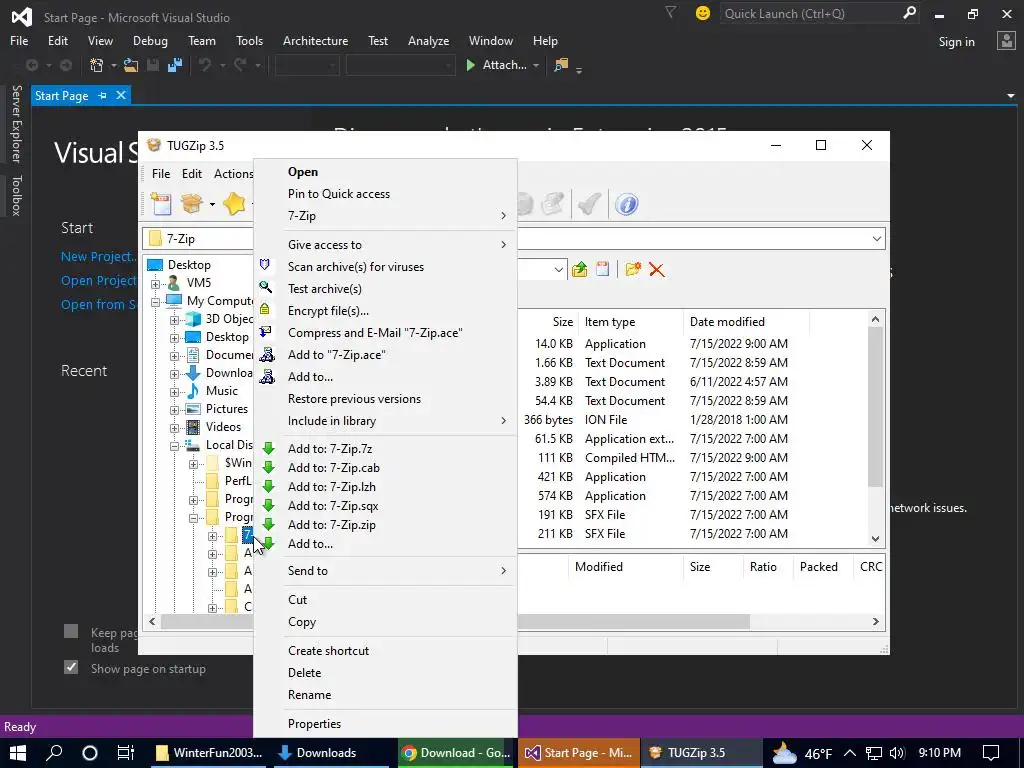Click the Open Project link on Start Page
This screenshot has height=768, width=1024.
(x=99, y=281)
